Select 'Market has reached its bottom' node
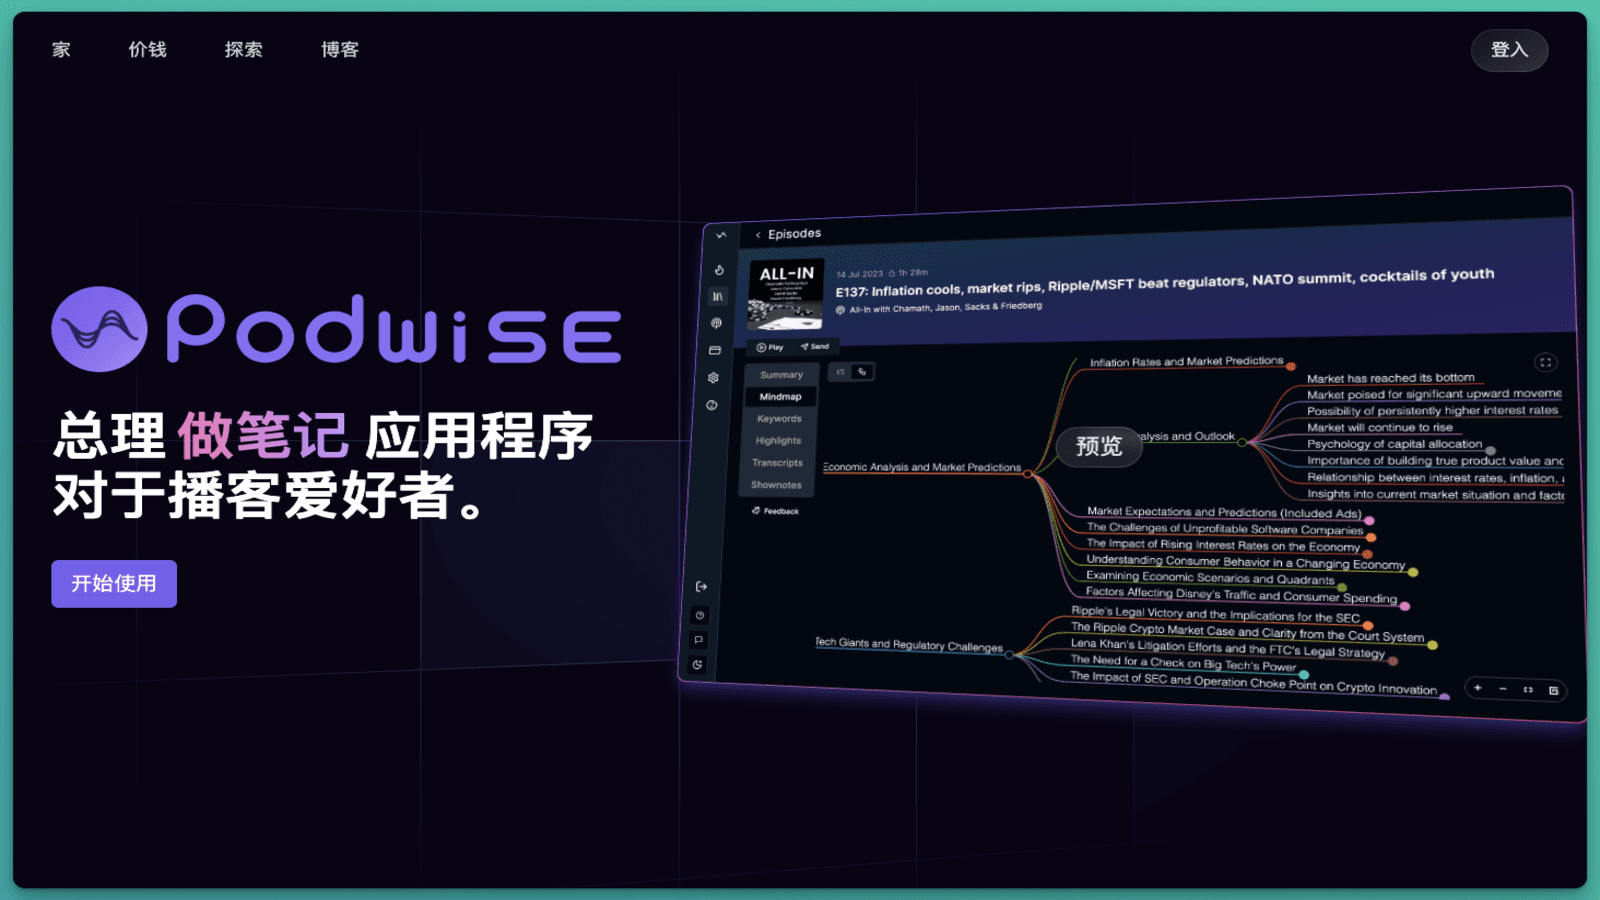The width and height of the screenshot is (1600, 900). [x=1390, y=378]
